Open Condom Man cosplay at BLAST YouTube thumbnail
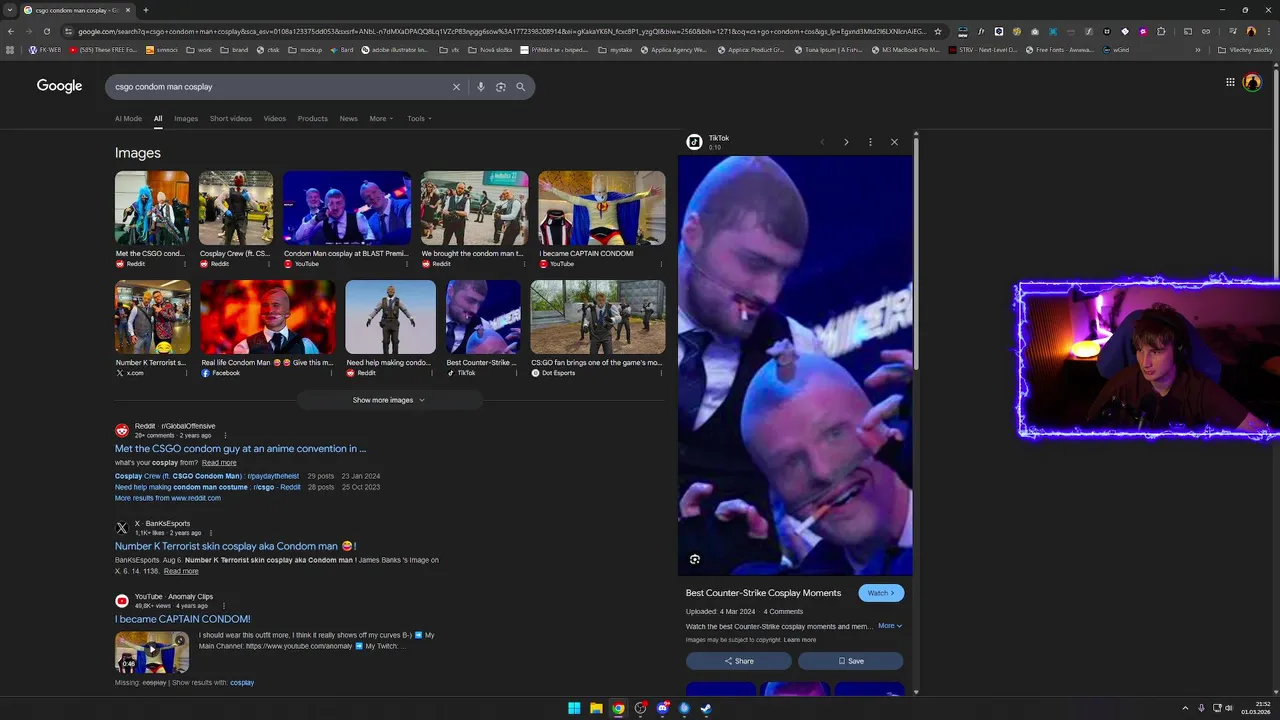The width and height of the screenshot is (1280, 720). click(347, 208)
